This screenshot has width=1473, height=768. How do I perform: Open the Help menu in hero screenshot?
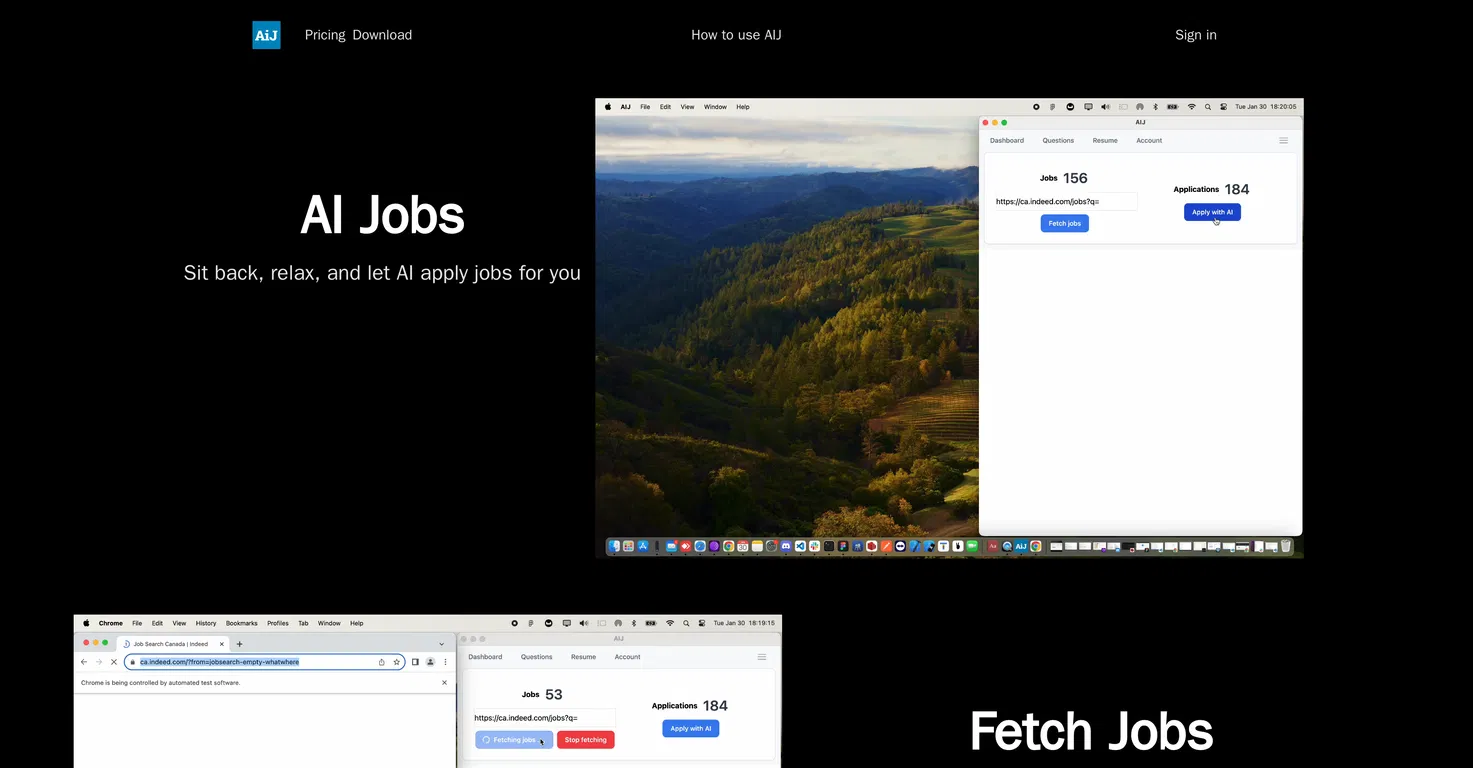pyautogui.click(x=743, y=107)
